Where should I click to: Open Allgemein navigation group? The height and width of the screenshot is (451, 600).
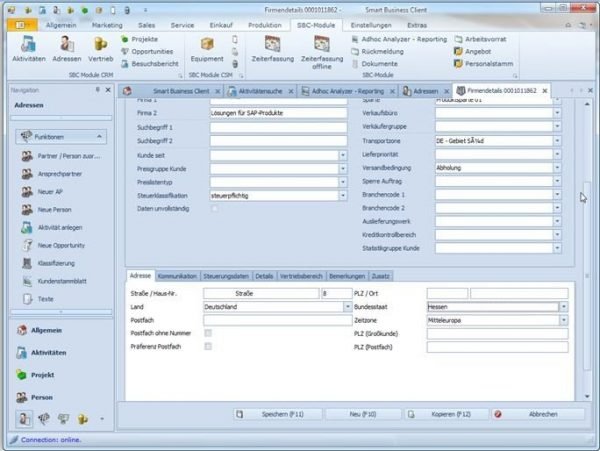tap(39, 331)
